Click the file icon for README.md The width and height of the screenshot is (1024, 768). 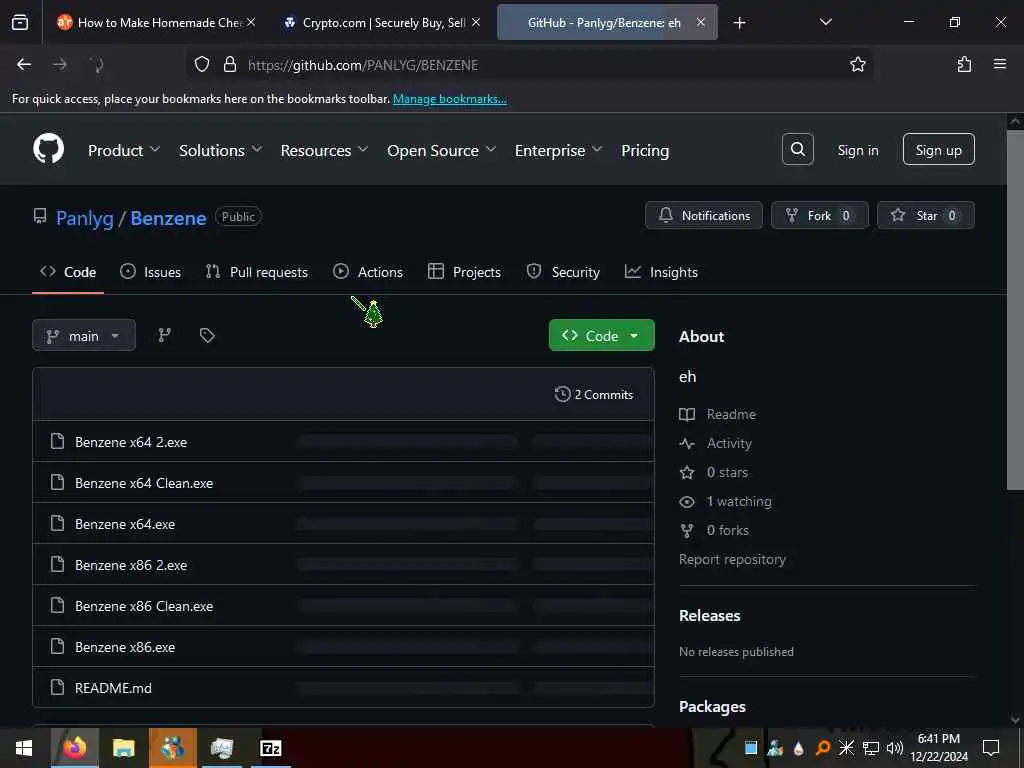pos(57,687)
